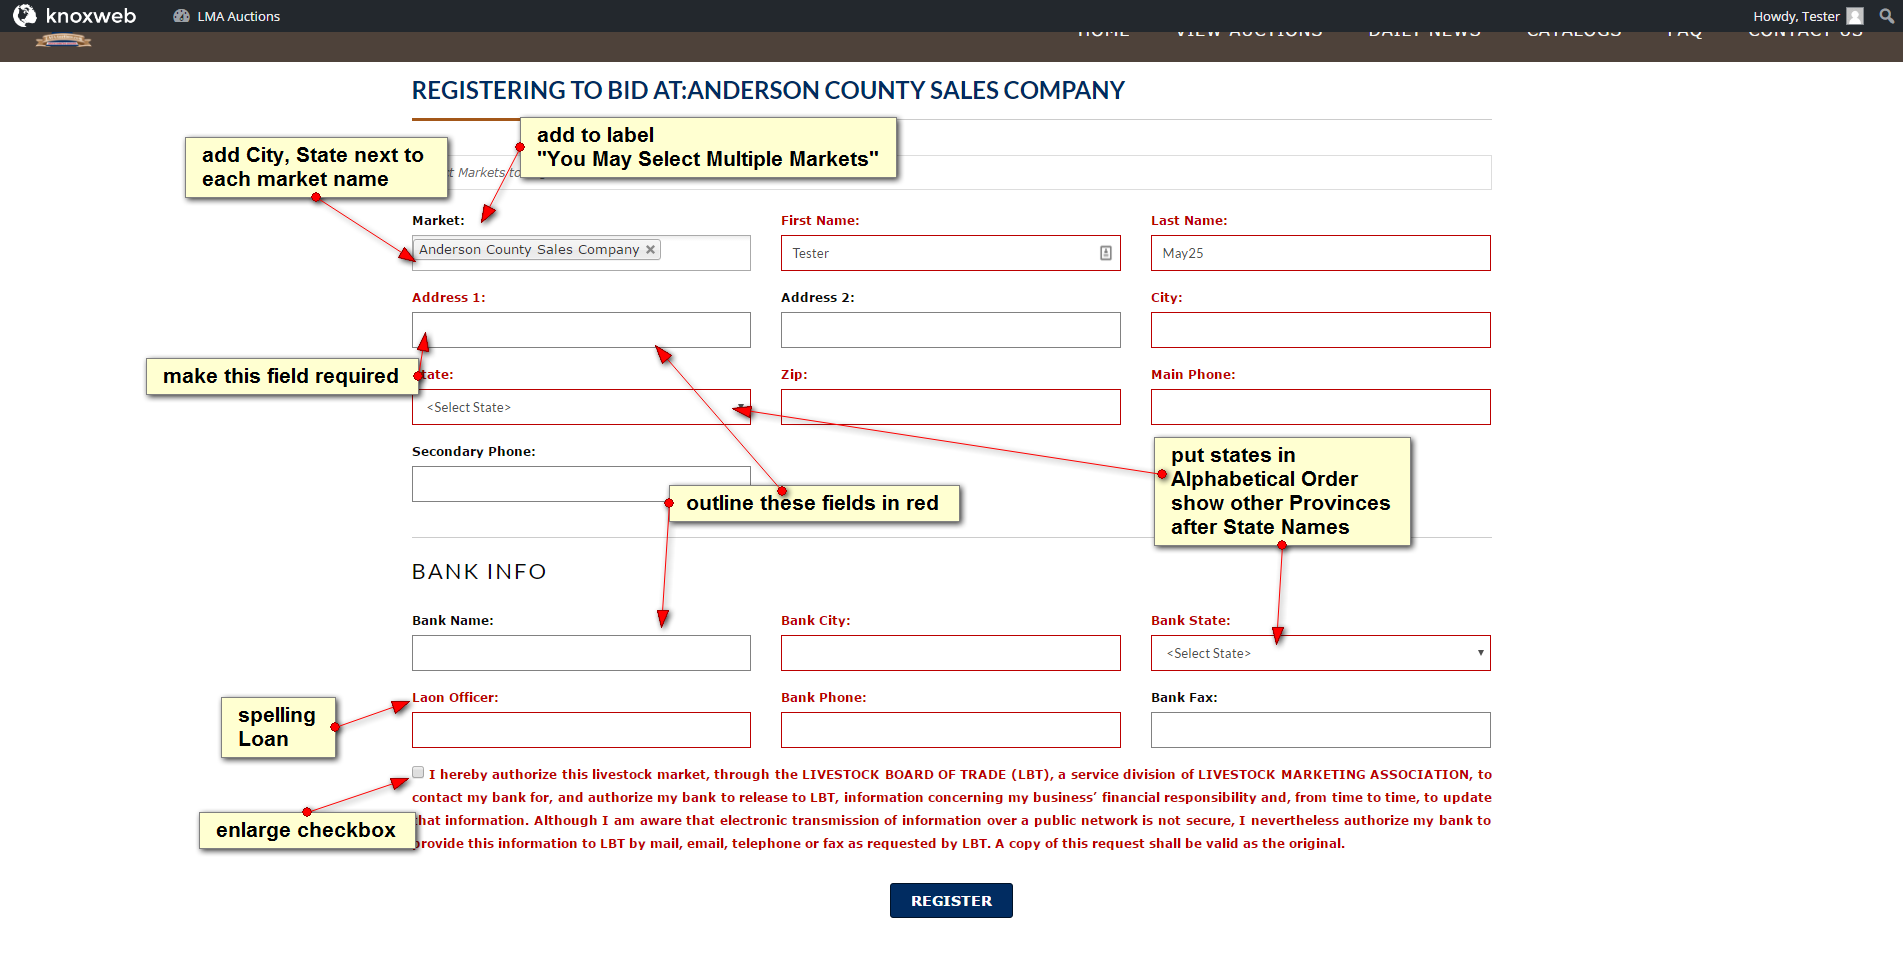Focus the Bank Name input field
The height and width of the screenshot is (955, 1903).
point(581,653)
